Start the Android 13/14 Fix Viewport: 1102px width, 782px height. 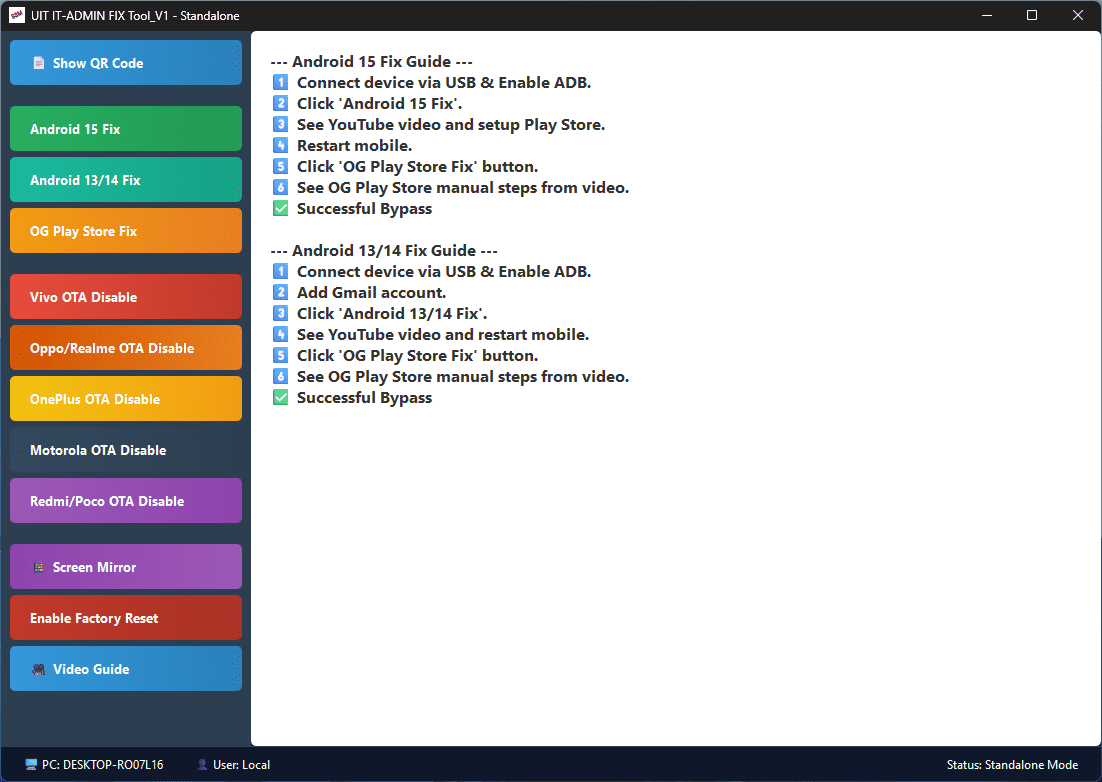[126, 180]
